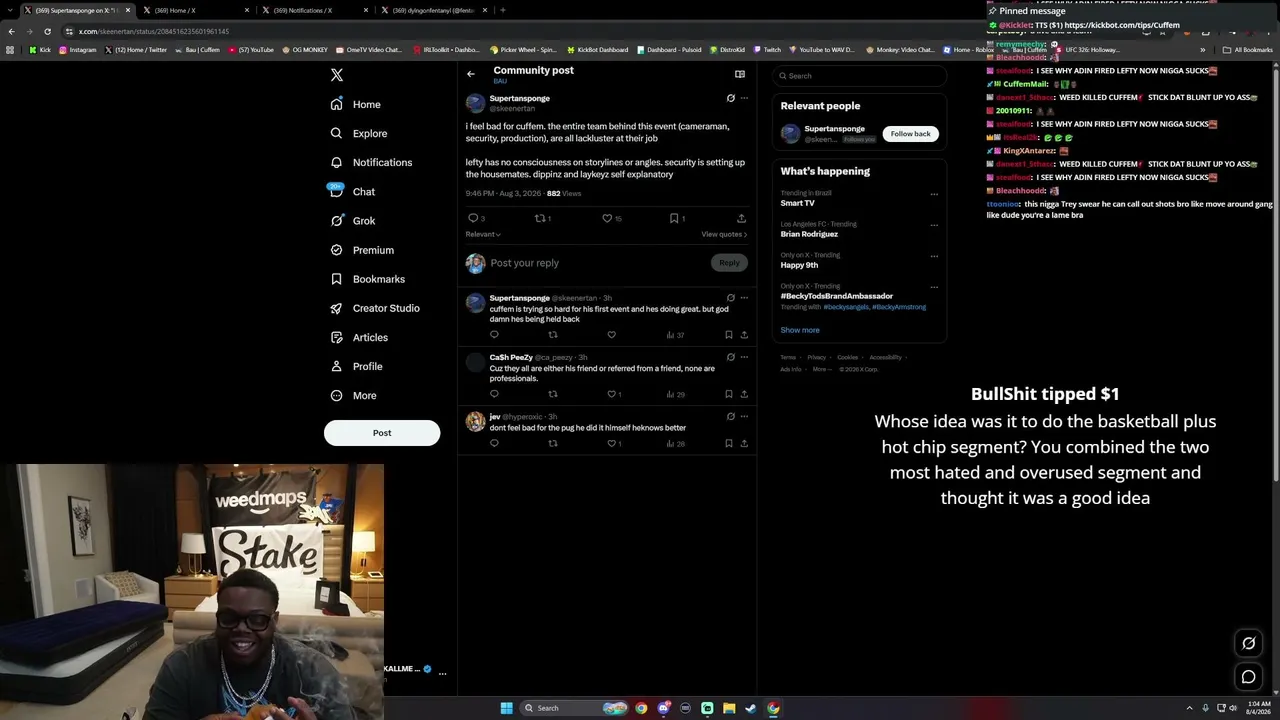Like the 'cuffem is trying so hard' reply
The height and width of the screenshot is (720, 1280).
coord(611,335)
